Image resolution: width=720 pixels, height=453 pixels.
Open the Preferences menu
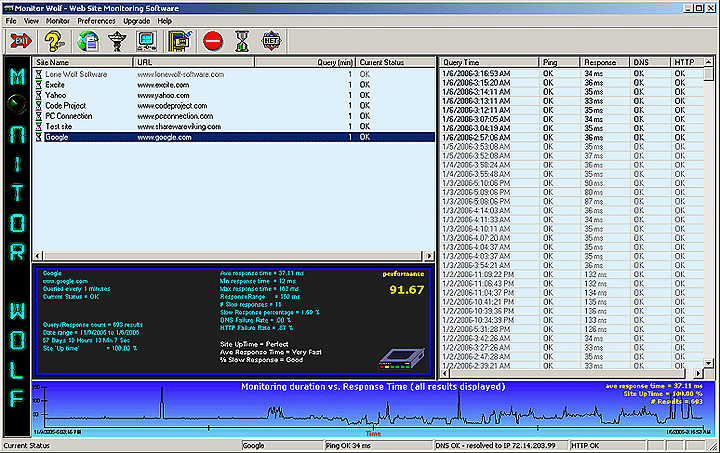tap(96, 21)
